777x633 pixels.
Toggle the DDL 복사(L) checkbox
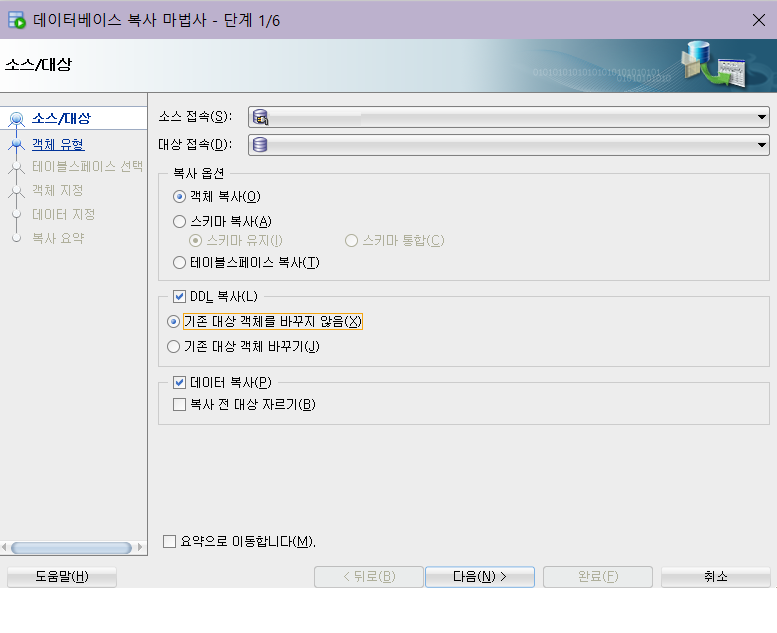click(x=179, y=296)
